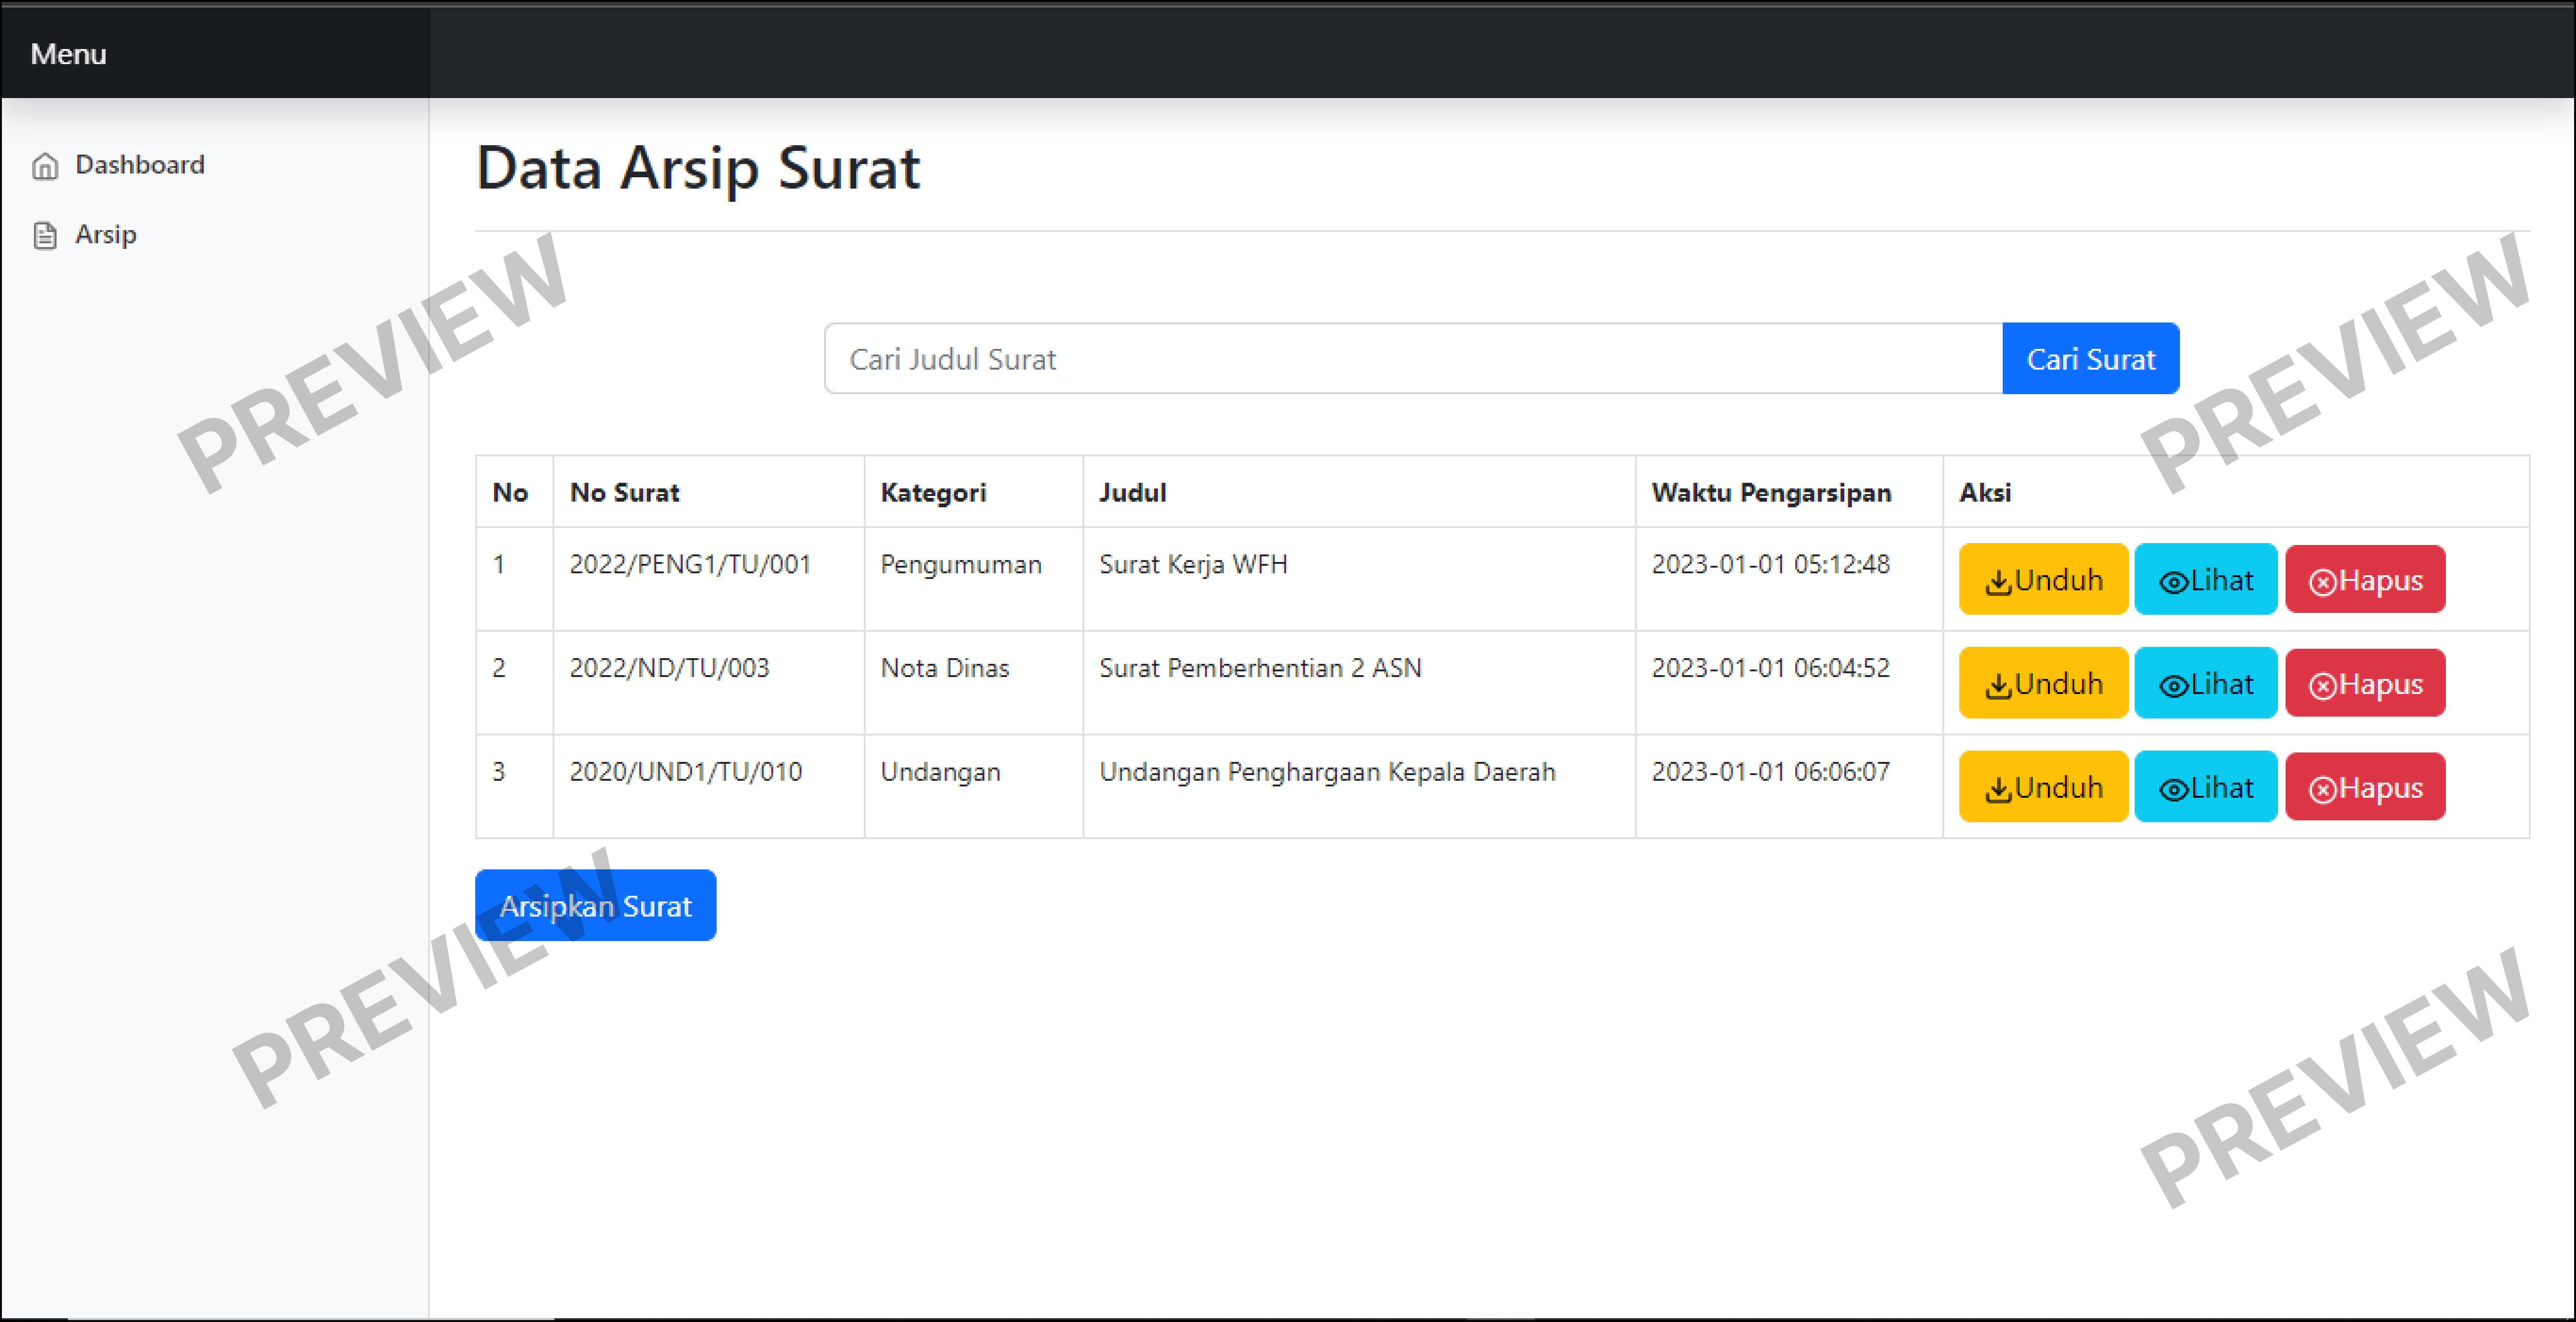The width and height of the screenshot is (2576, 1322).
Task: Click the timestamp 2023-01-01 05:12:48
Action: pyautogui.click(x=1770, y=564)
